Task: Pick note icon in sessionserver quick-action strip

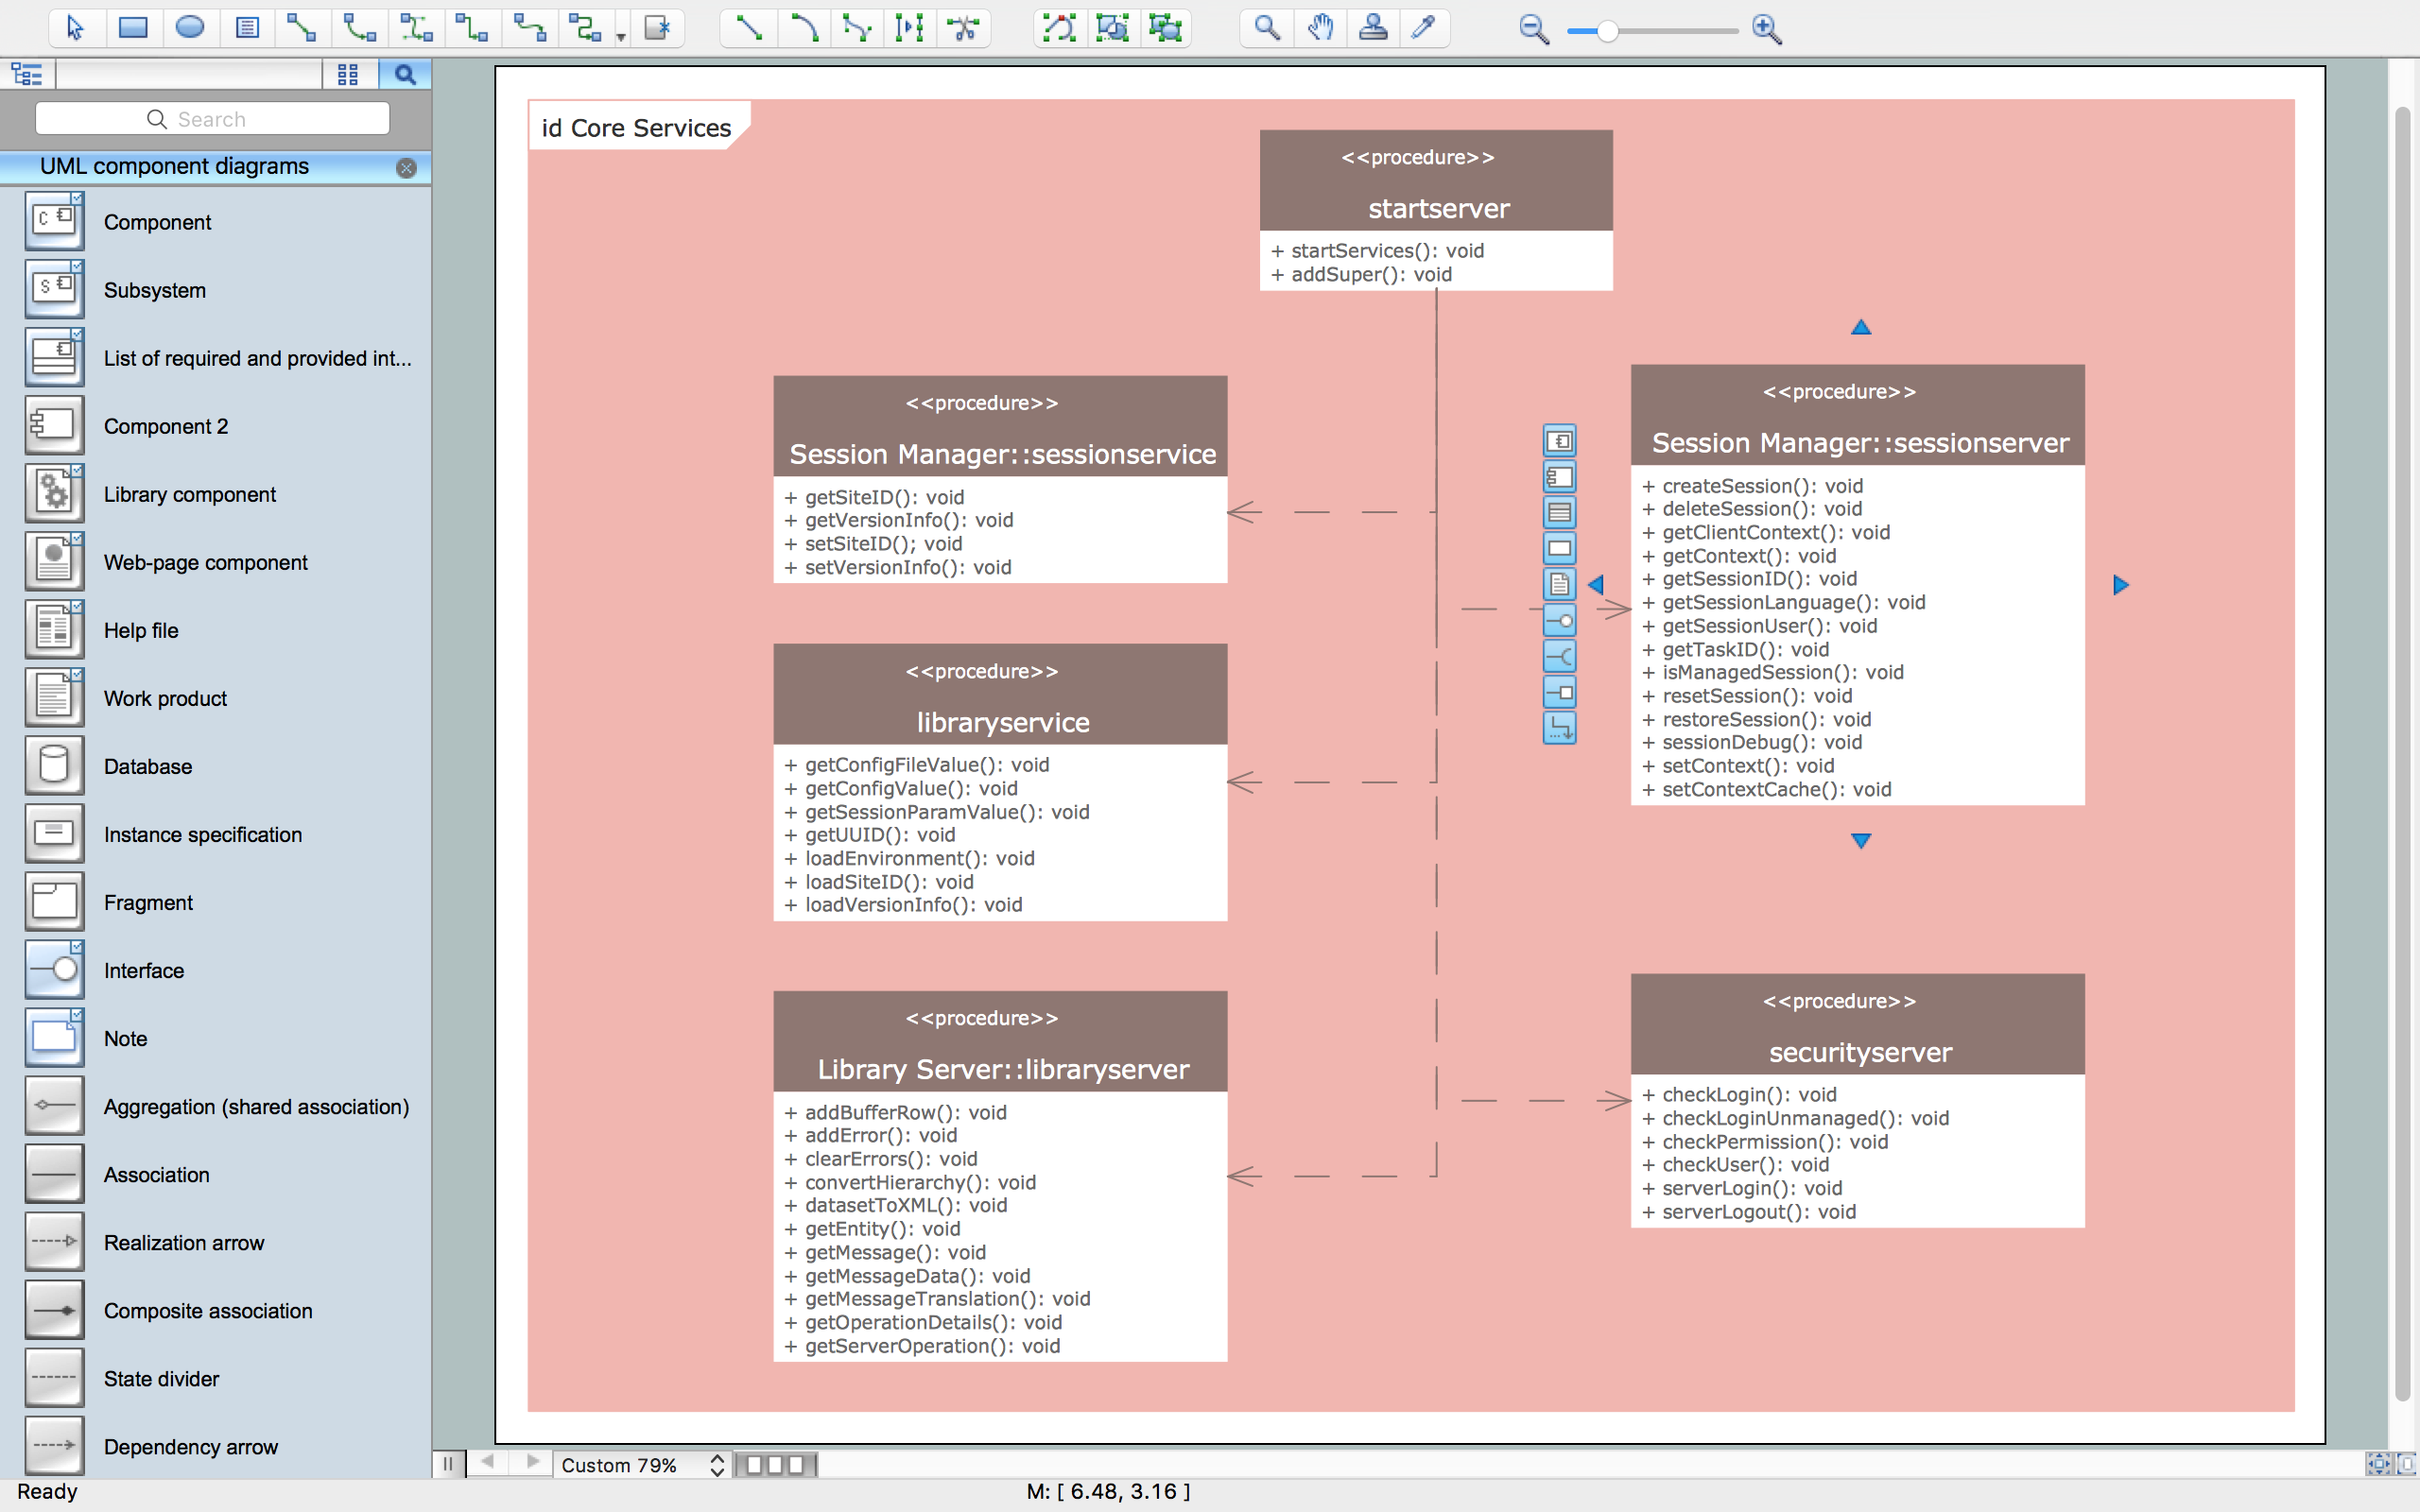Action: (1559, 585)
